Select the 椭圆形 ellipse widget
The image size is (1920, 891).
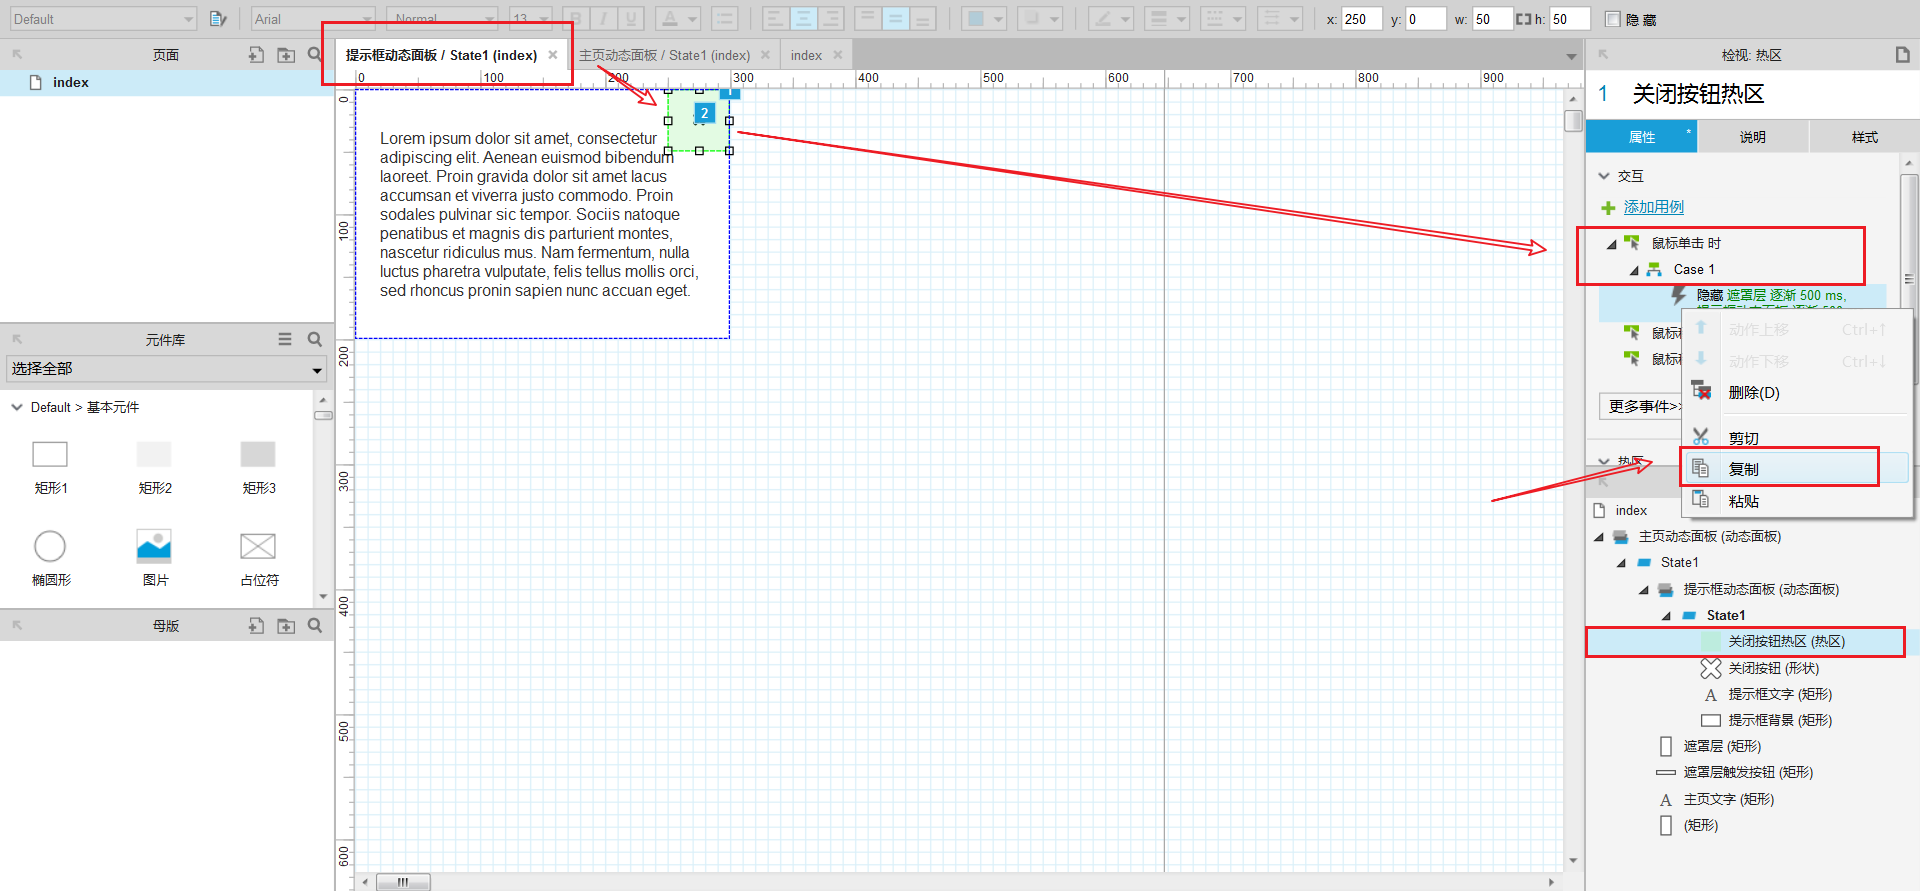50,559
